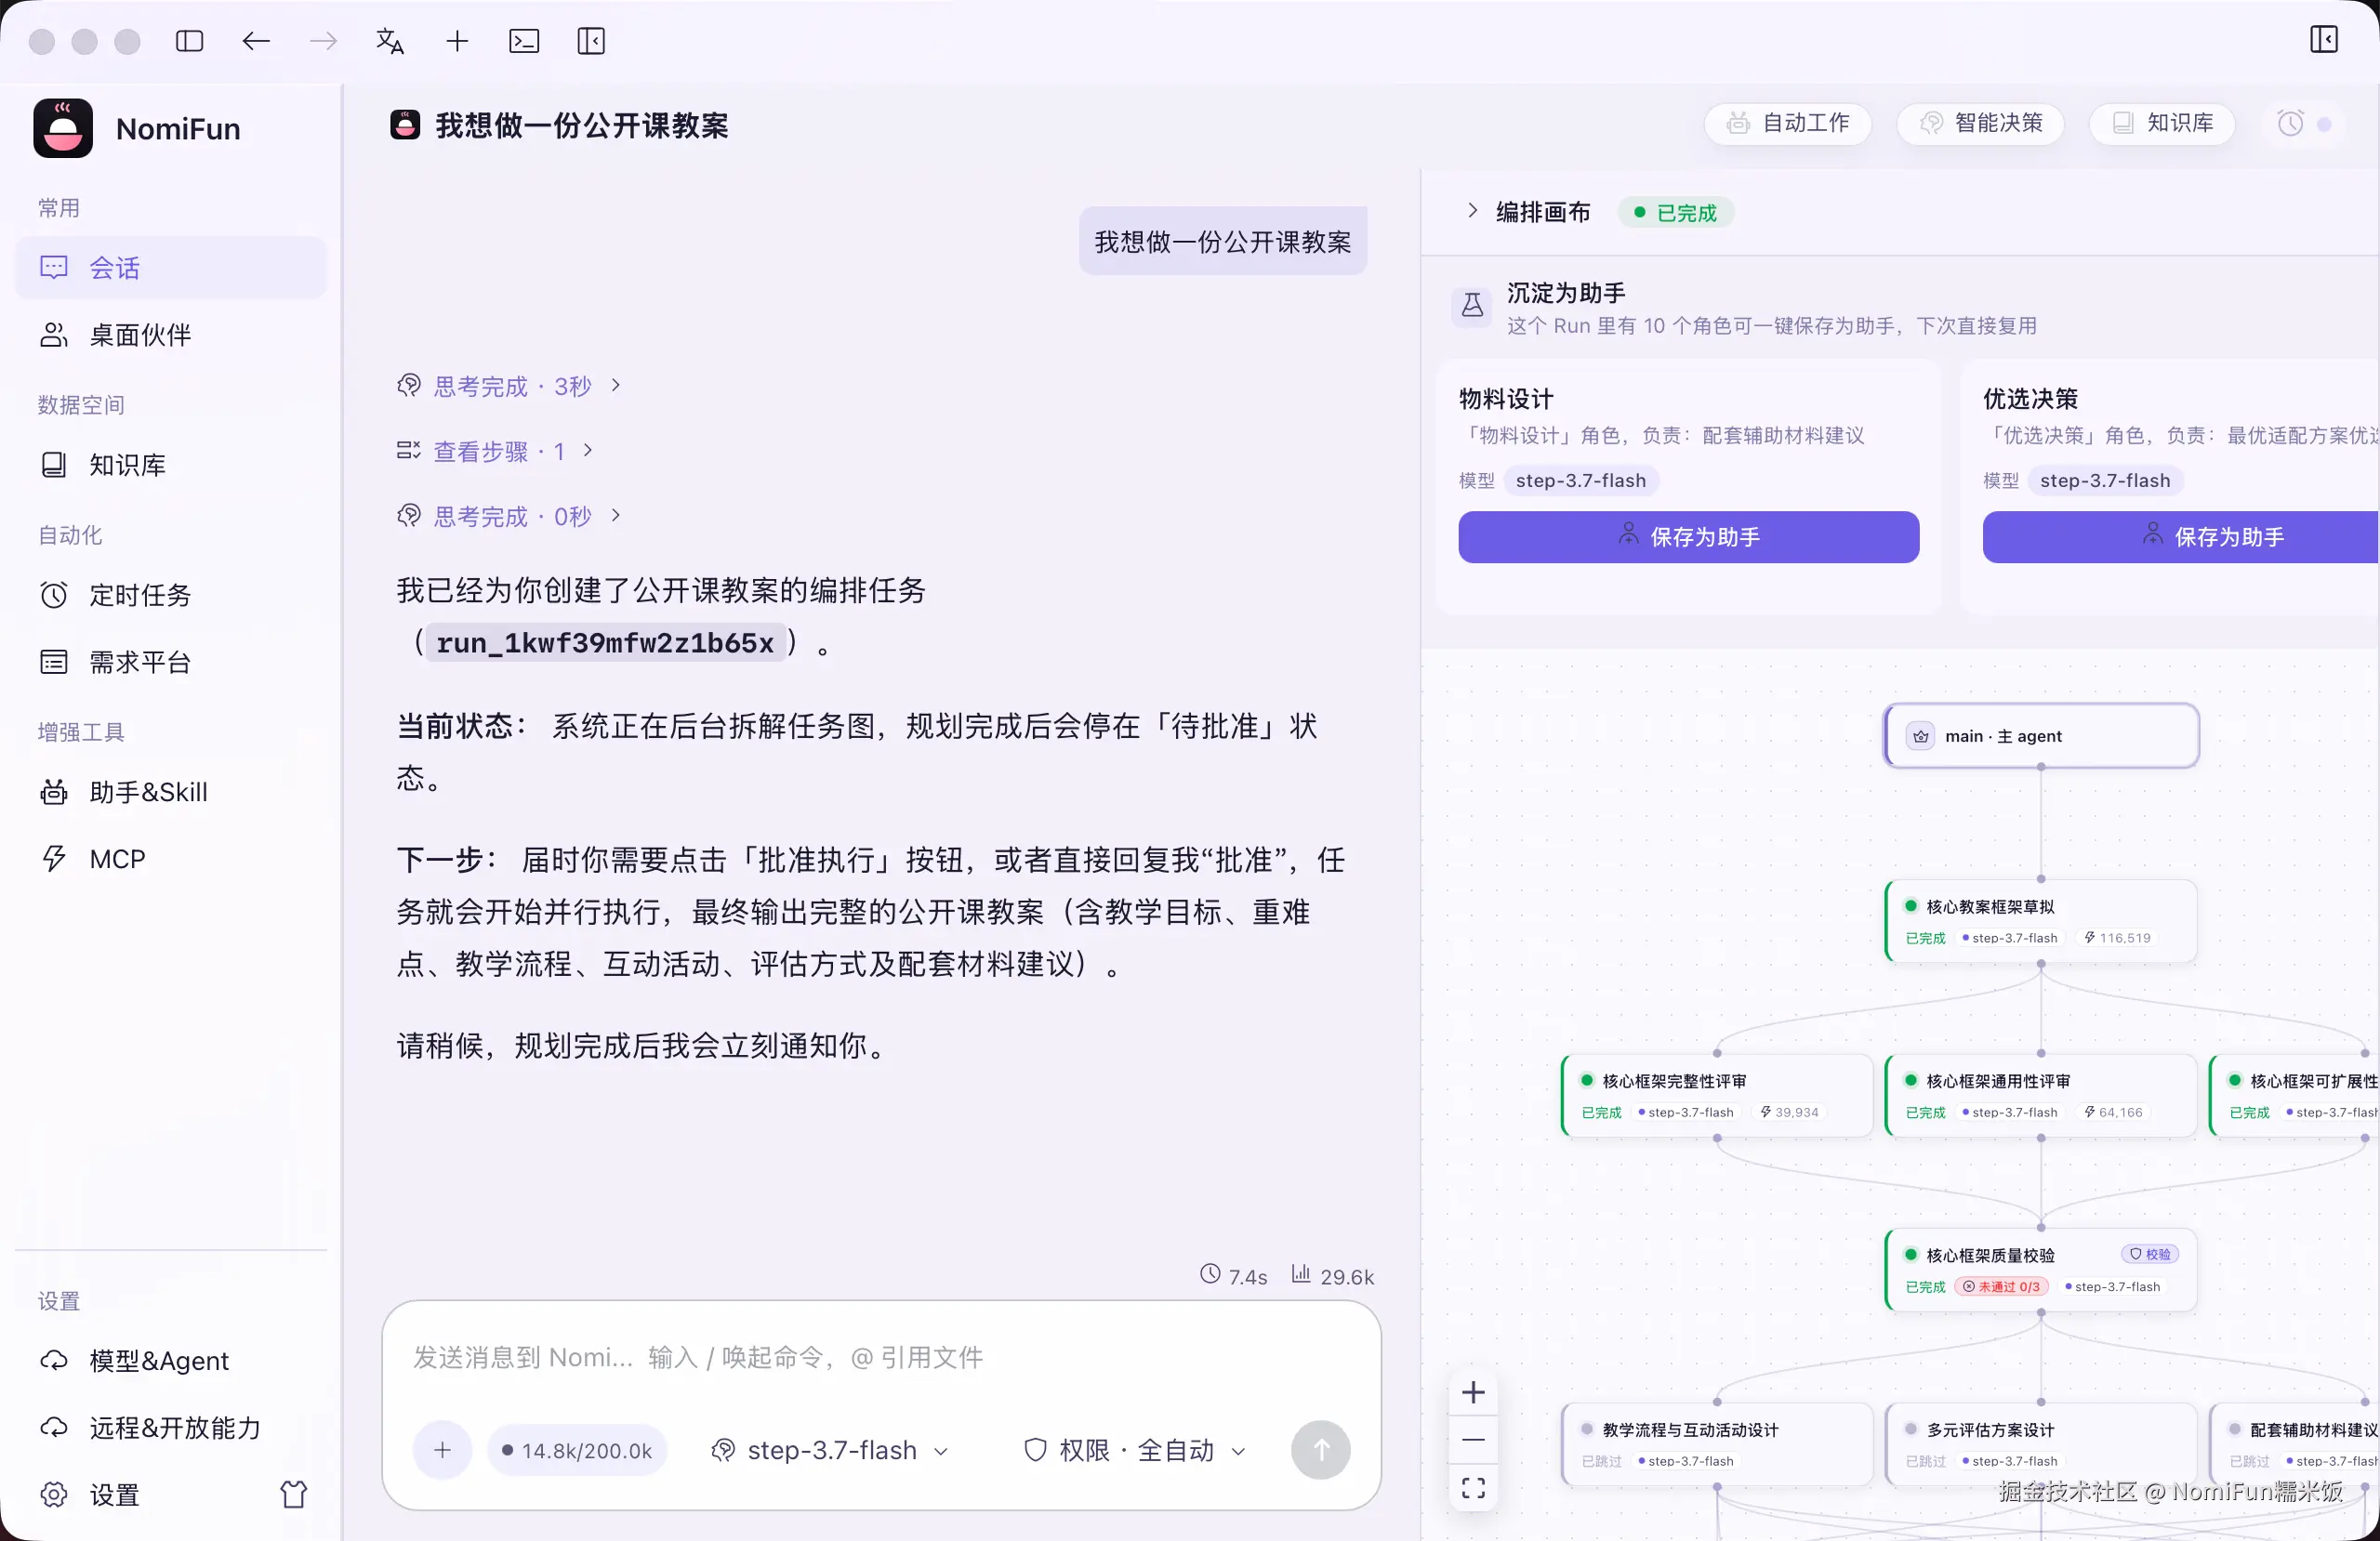This screenshot has width=2380, height=1541.
Task: Select the 核心教案框架草拟 node
Action: coord(2041,921)
